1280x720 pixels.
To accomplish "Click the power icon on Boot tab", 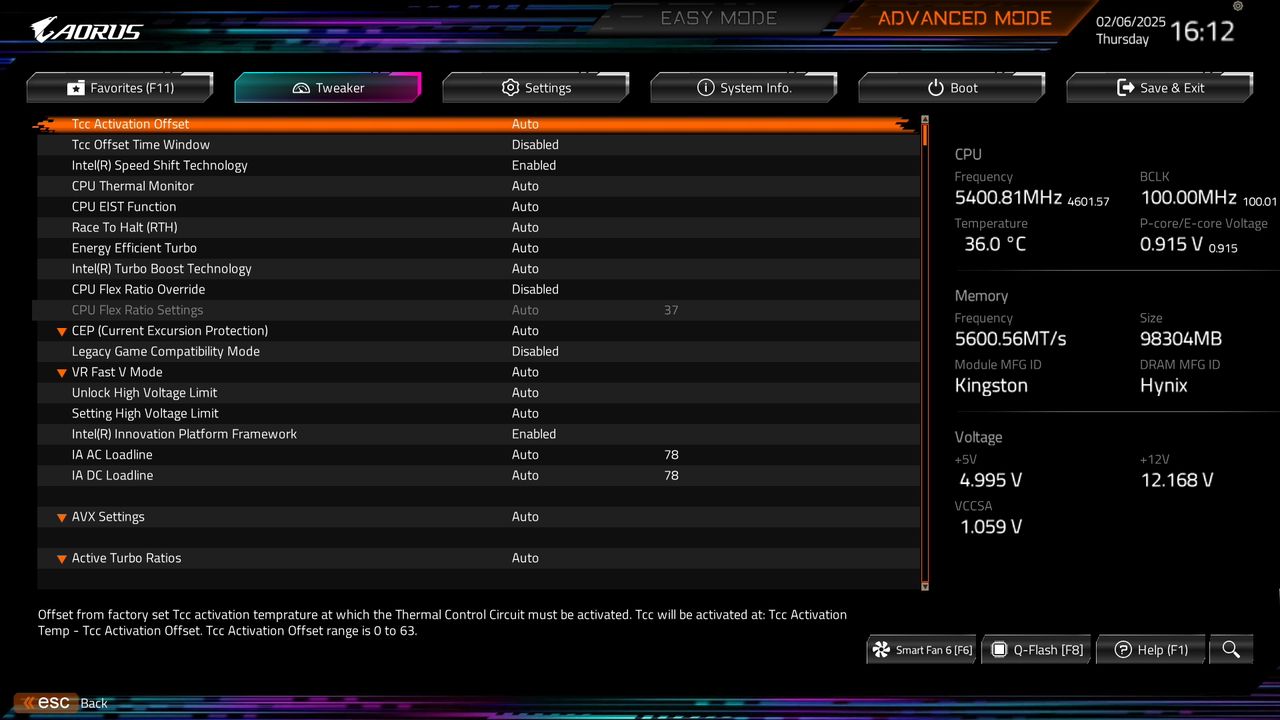I will [x=936, y=88].
